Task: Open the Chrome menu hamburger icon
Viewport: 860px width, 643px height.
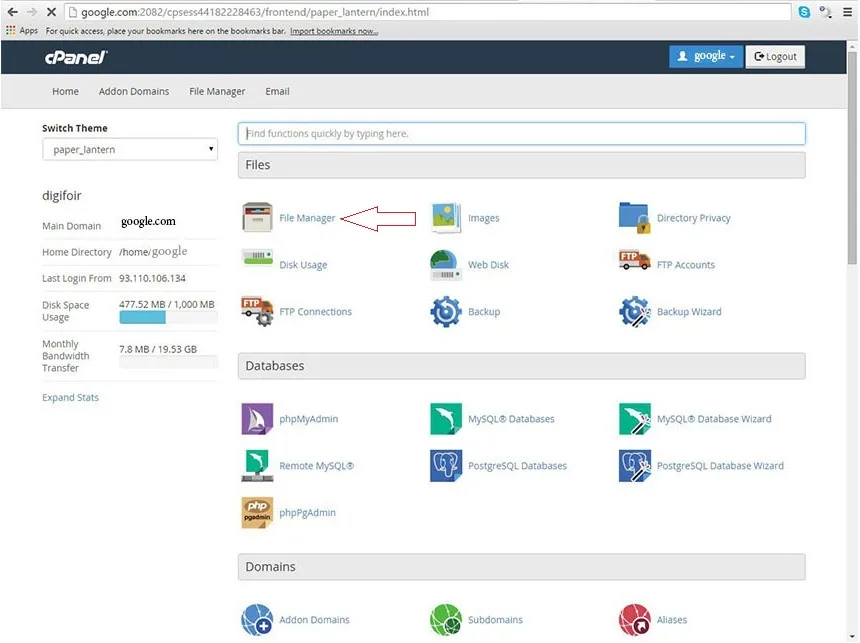Action: click(x=847, y=12)
